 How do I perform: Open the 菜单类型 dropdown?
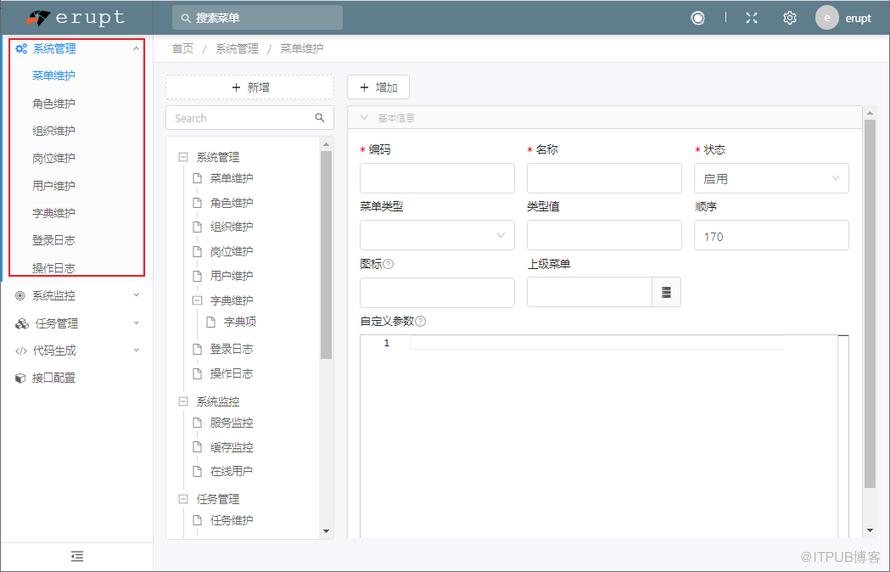pyautogui.click(x=437, y=235)
